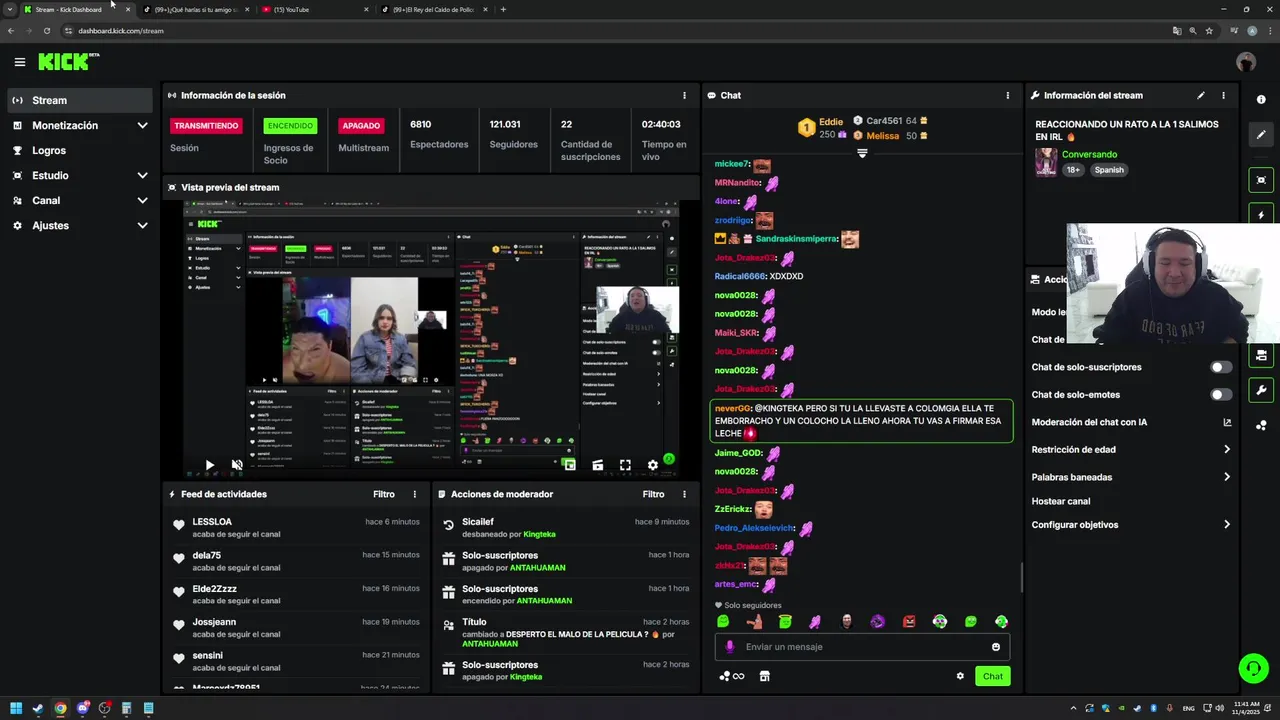Insert the pink praying hands emote
This screenshot has width=1280, height=720.
tap(815, 622)
